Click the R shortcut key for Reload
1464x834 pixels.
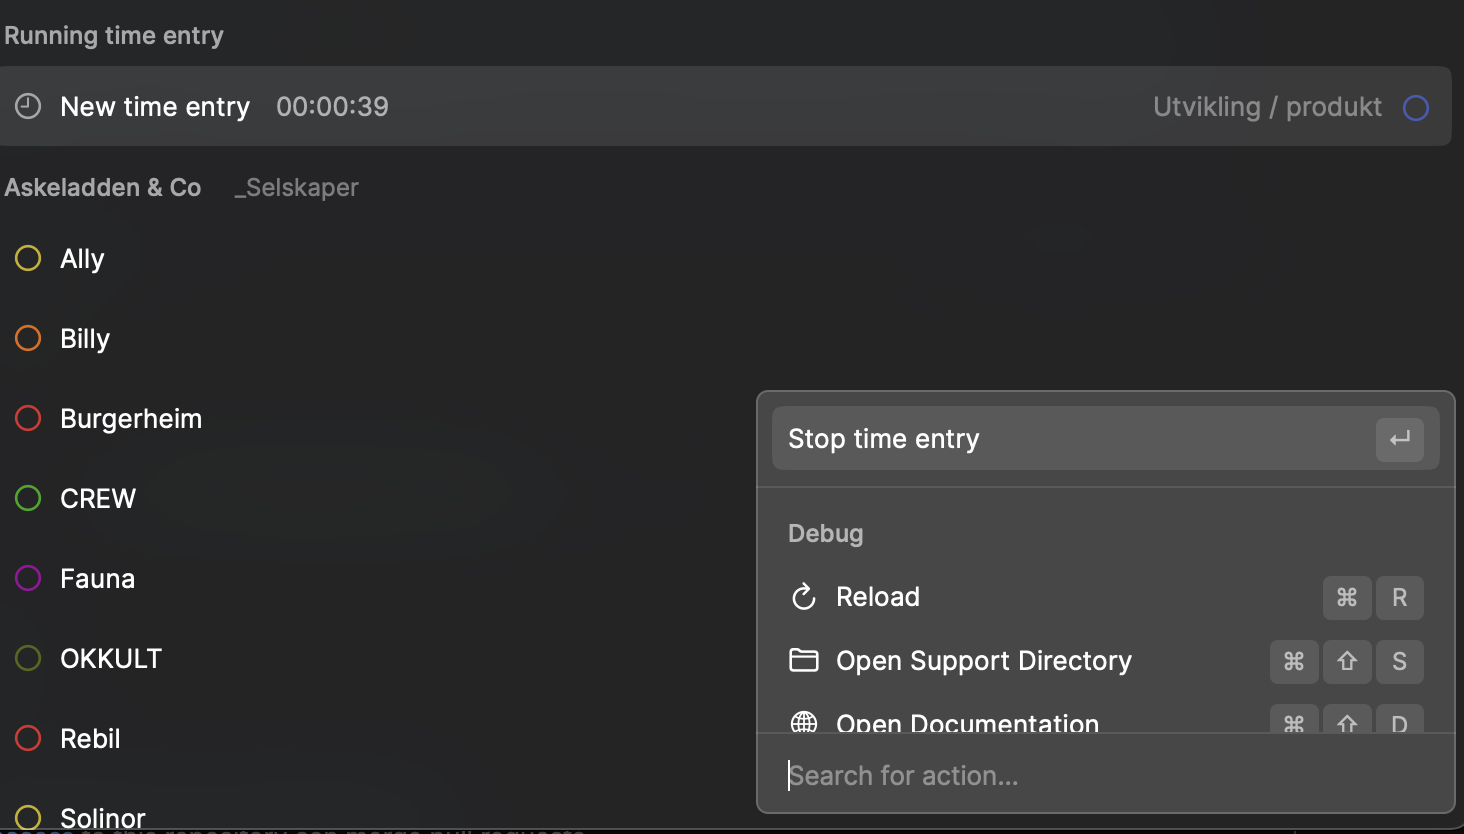(x=1399, y=598)
